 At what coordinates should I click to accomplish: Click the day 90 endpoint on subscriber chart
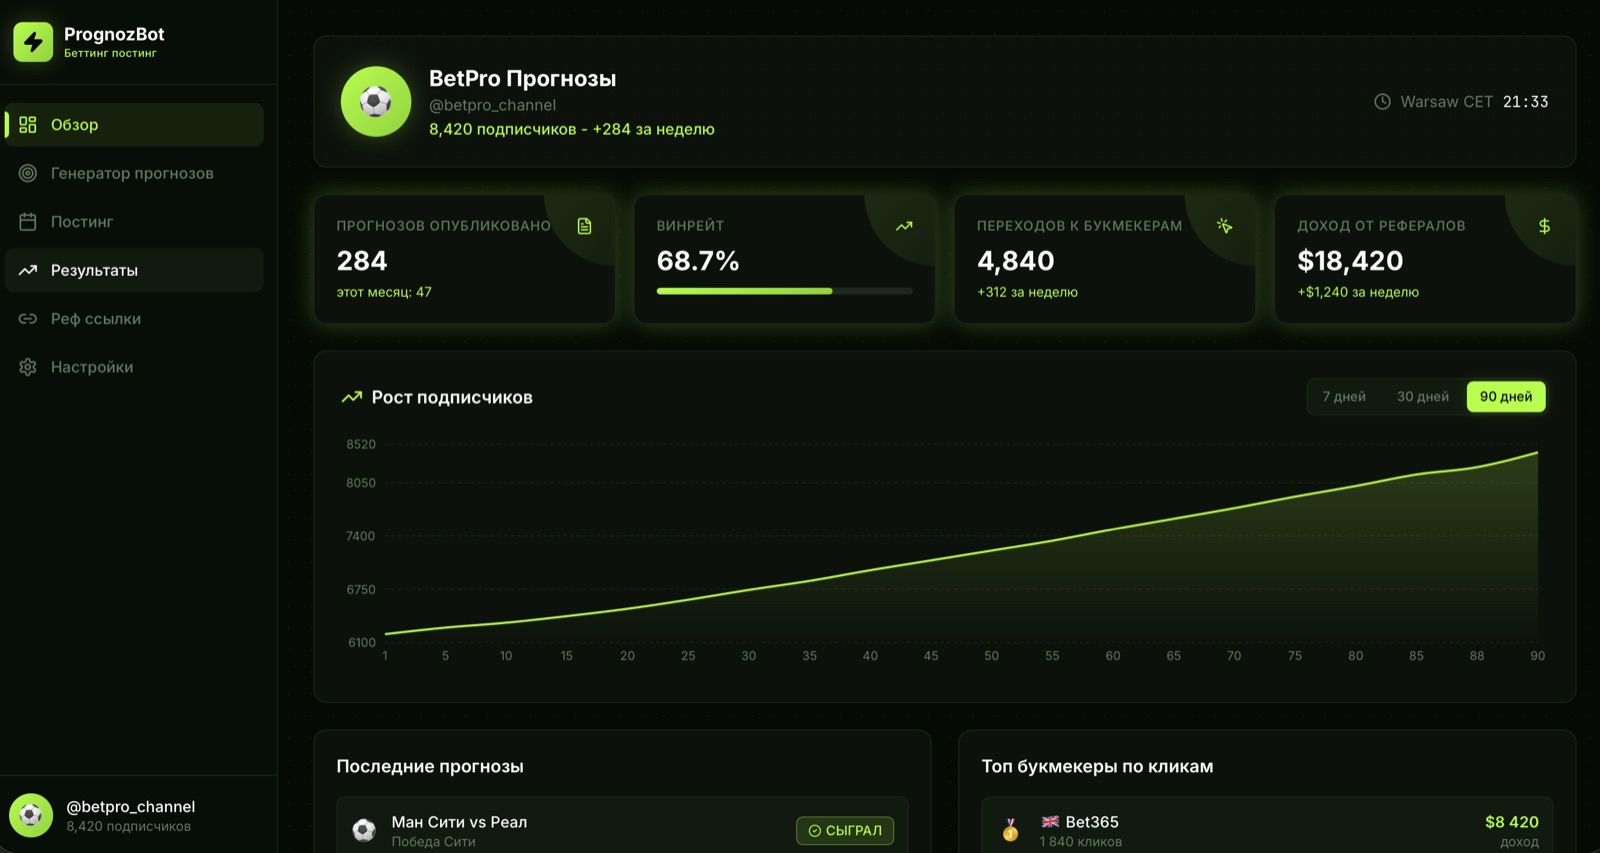1537,453
